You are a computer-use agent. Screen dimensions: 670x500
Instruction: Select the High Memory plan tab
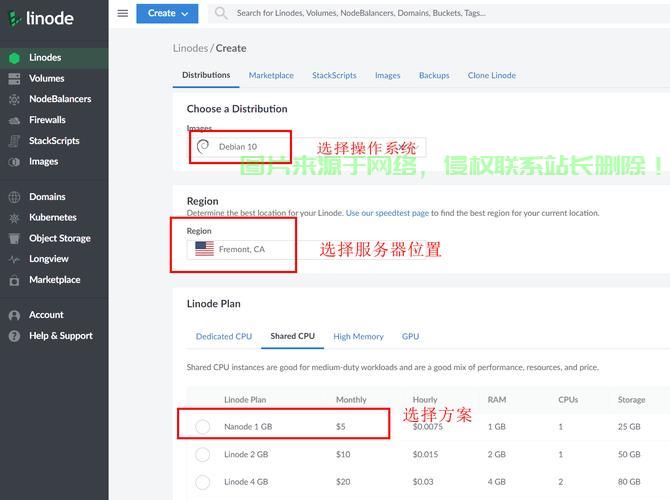359,337
